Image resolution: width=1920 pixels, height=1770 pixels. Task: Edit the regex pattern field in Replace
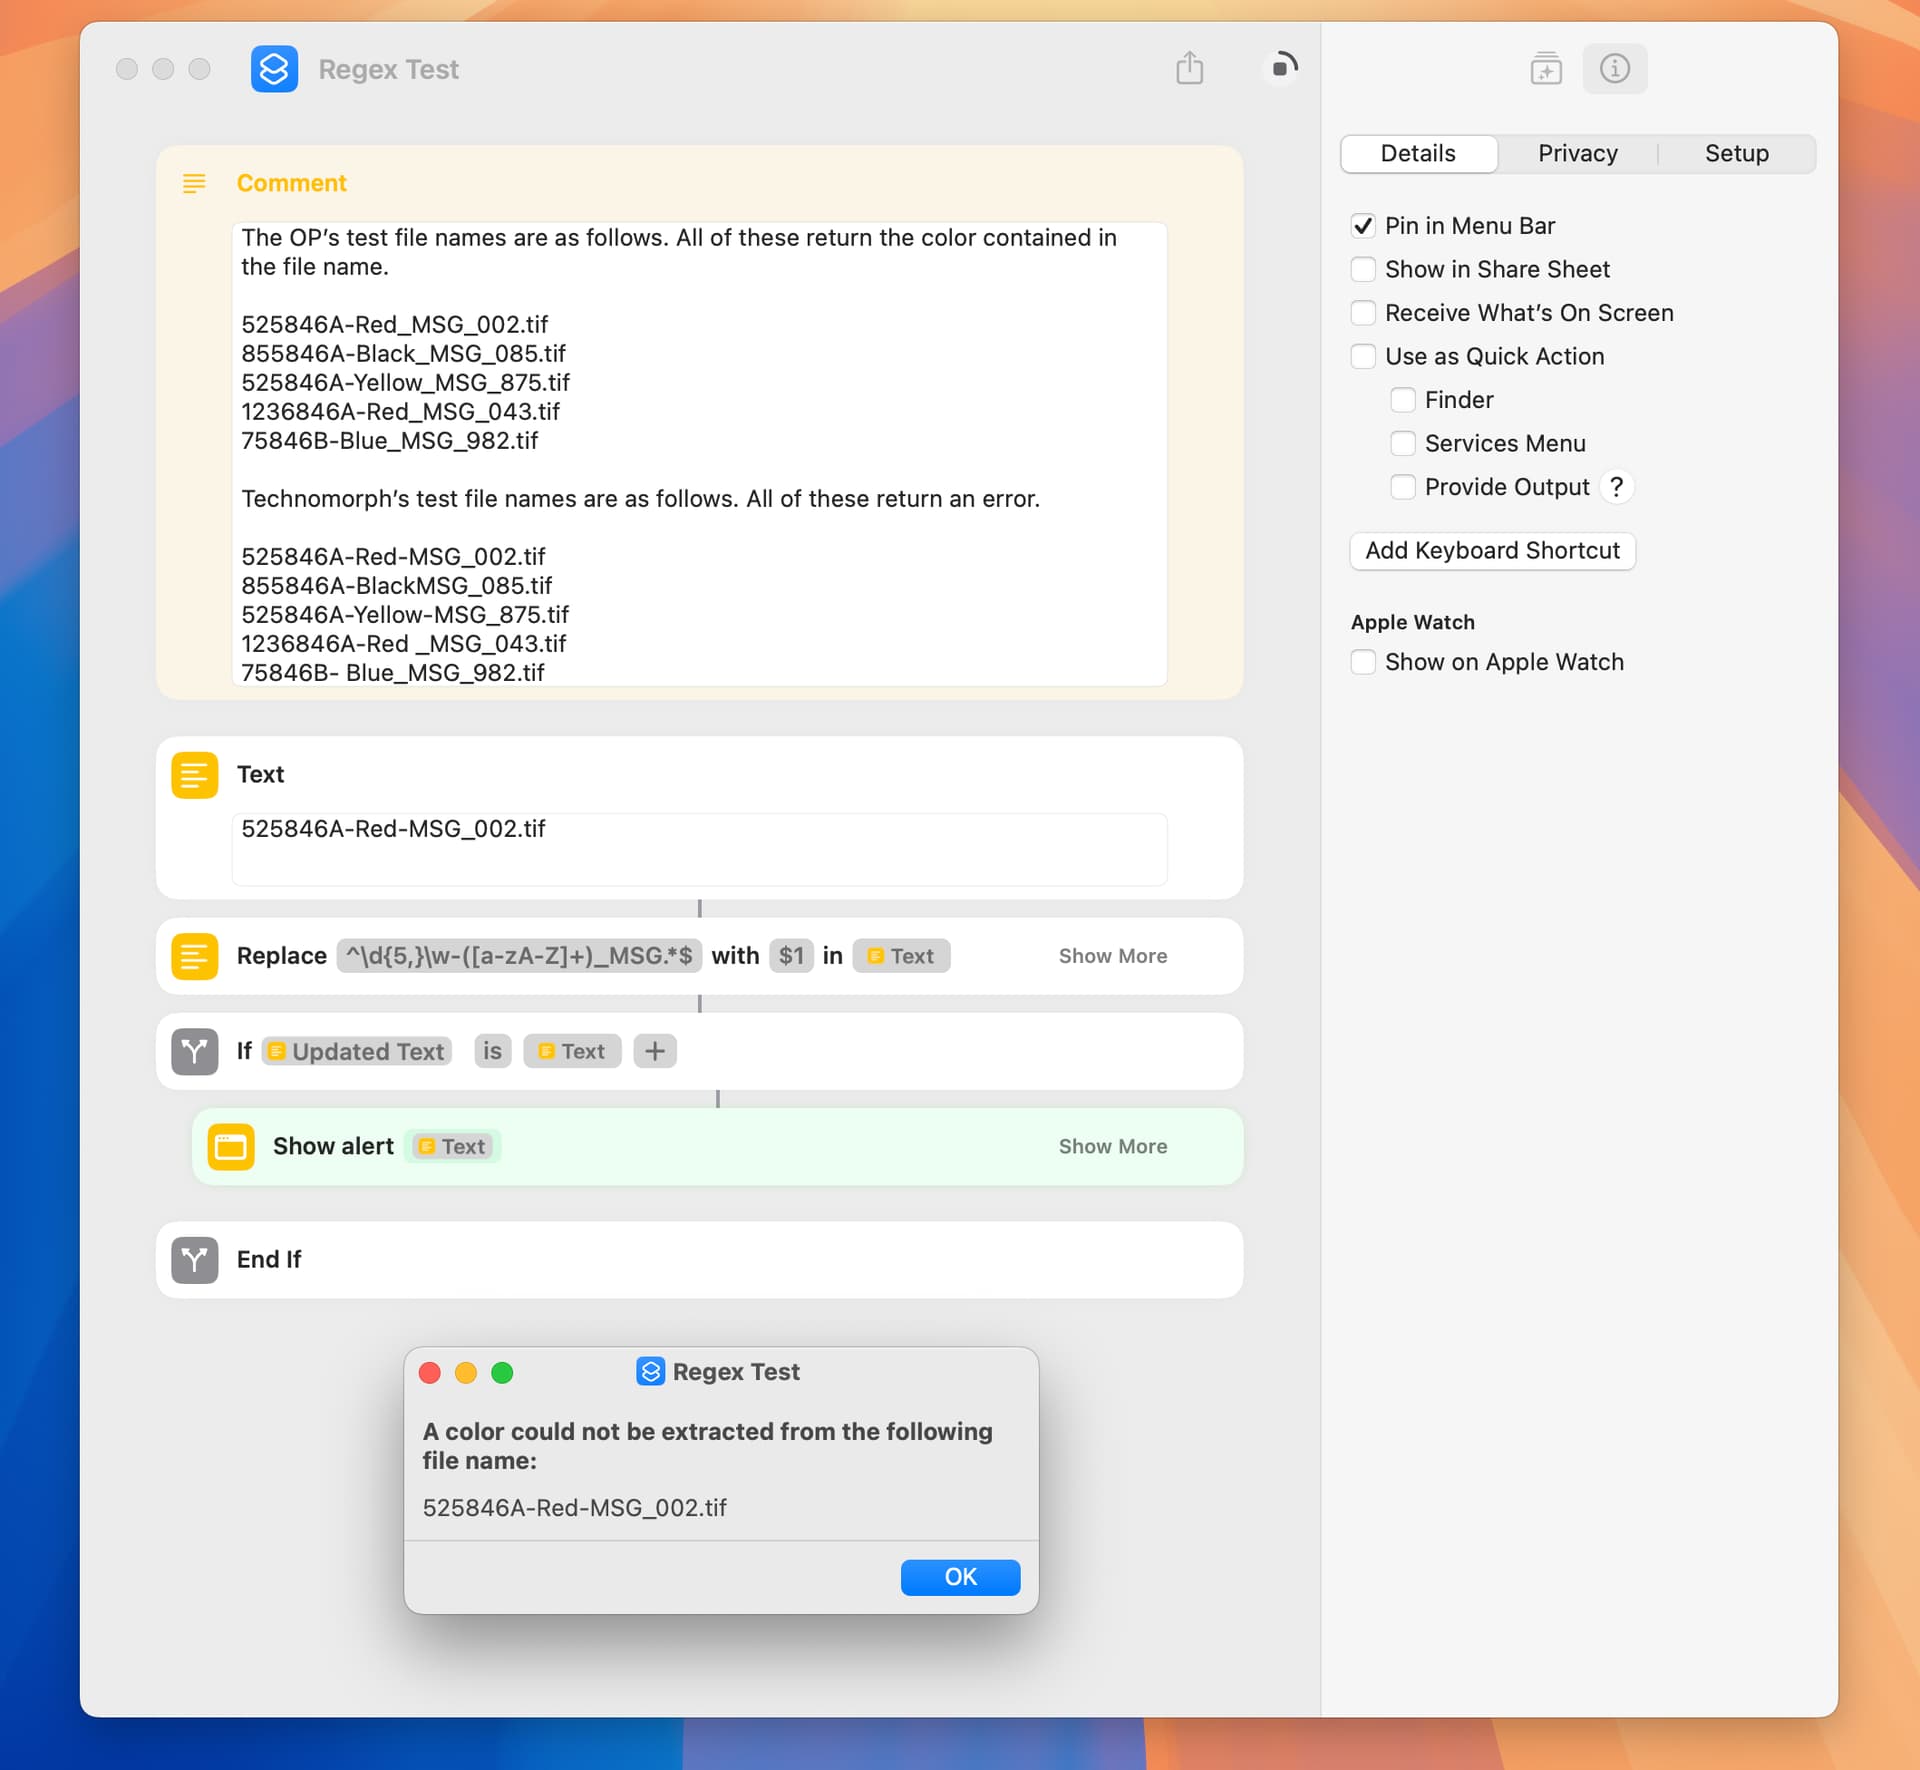click(x=519, y=956)
